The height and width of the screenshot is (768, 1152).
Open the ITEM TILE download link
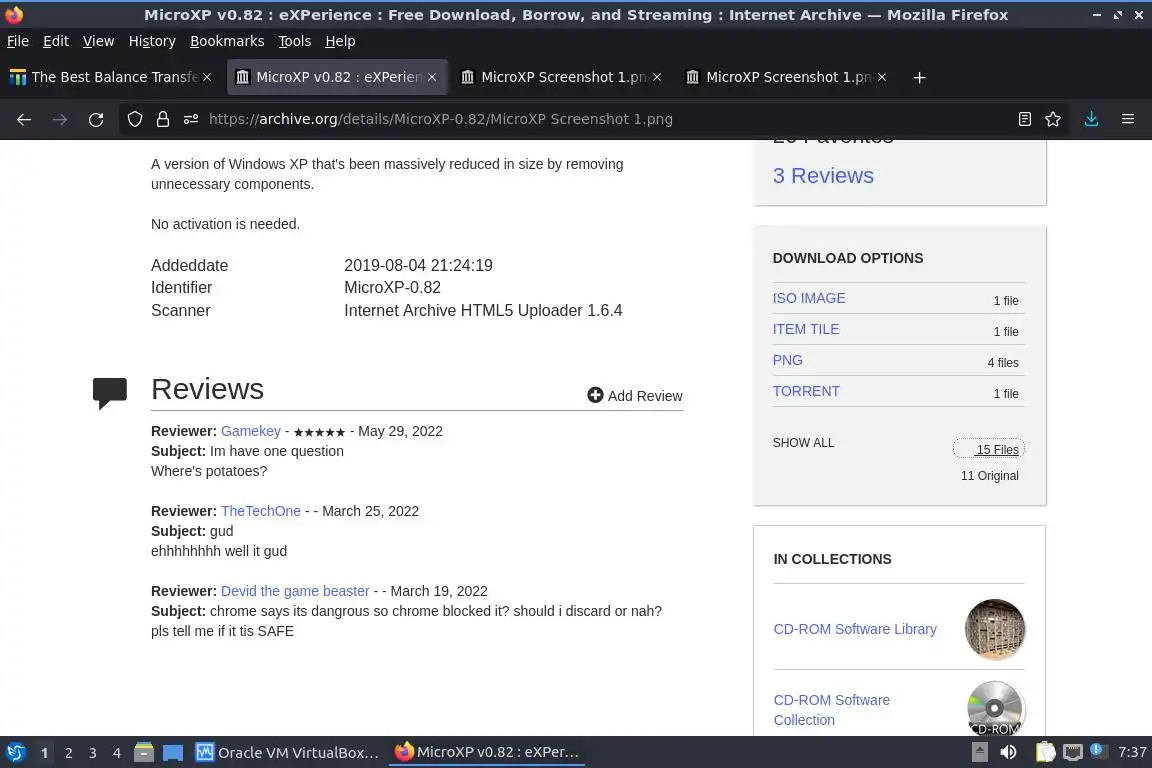(806, 329)
